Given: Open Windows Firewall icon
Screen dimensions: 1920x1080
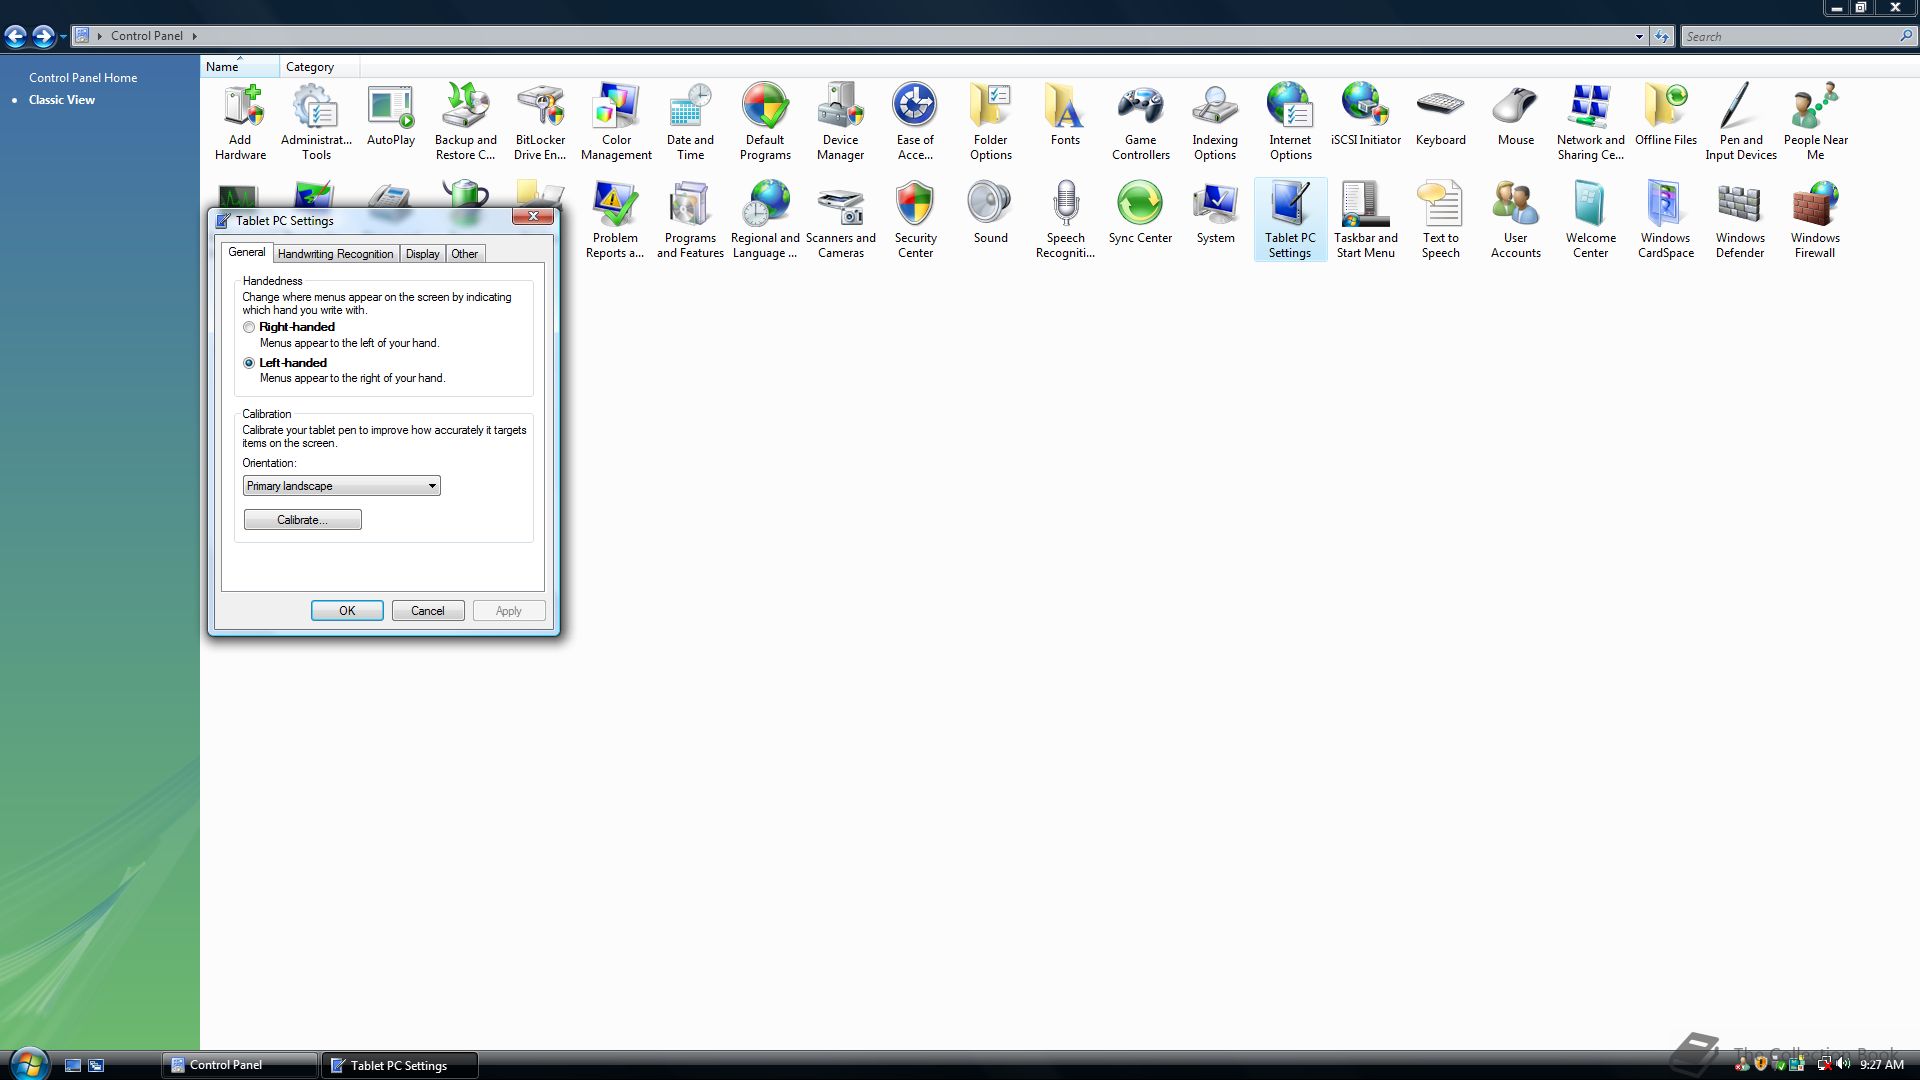Looking at the screenshot, I should 1816,219.
